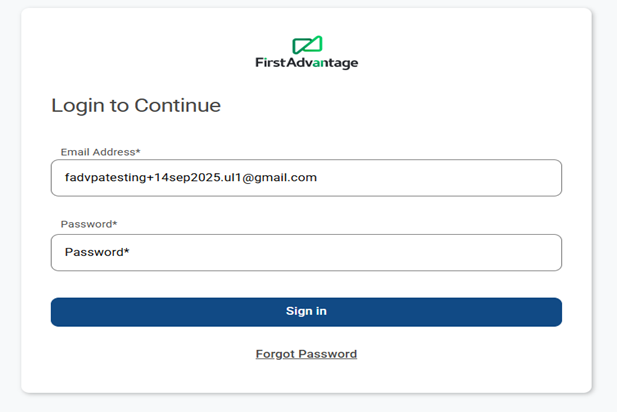Click the Login to Continue heading
The width and height of the screenshot is (617, 412).
point(136,105)
